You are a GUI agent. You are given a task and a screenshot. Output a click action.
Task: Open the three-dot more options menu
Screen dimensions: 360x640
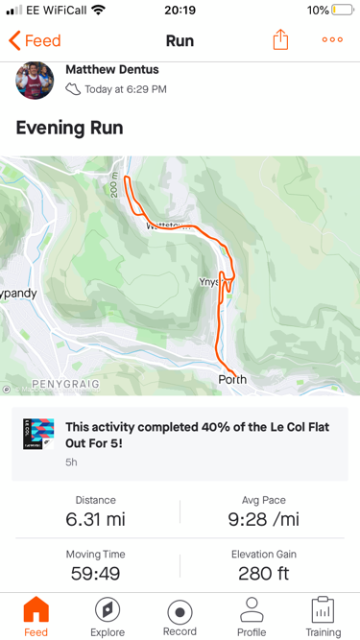click(332, 40)
